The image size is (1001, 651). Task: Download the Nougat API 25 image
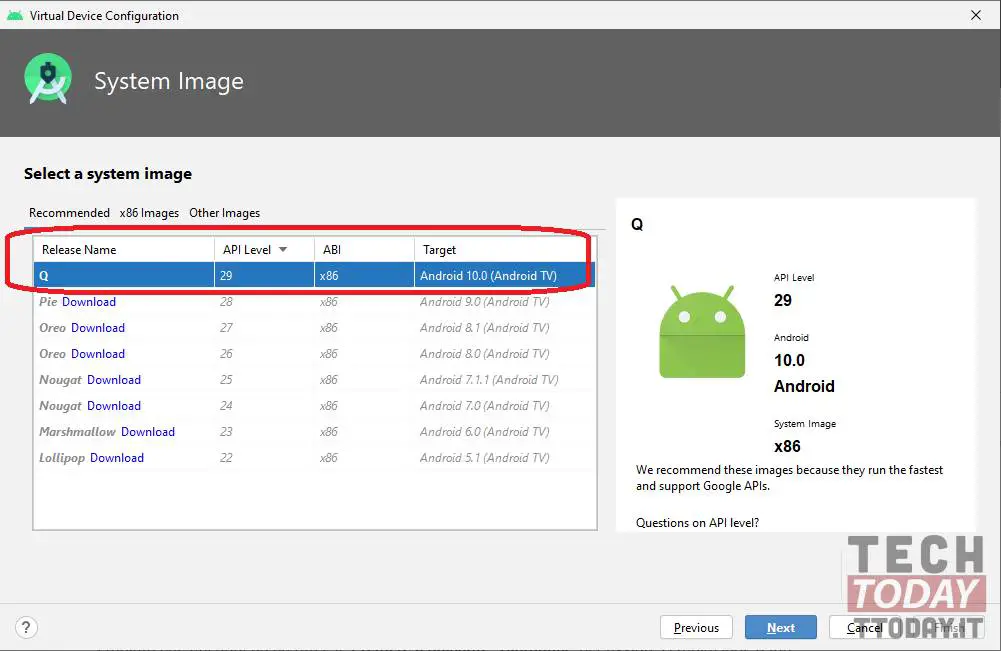114,380
